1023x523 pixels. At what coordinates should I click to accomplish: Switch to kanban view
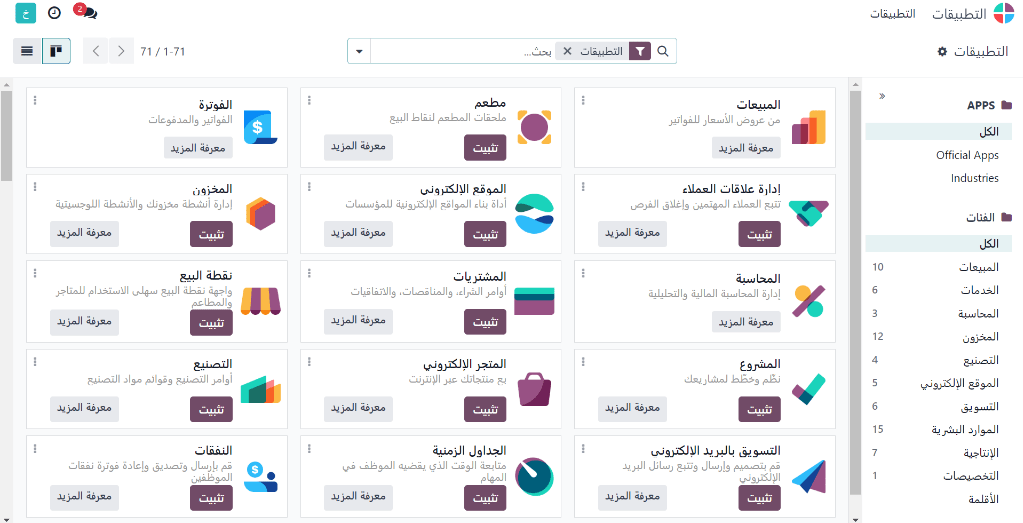tap(57, 51)
